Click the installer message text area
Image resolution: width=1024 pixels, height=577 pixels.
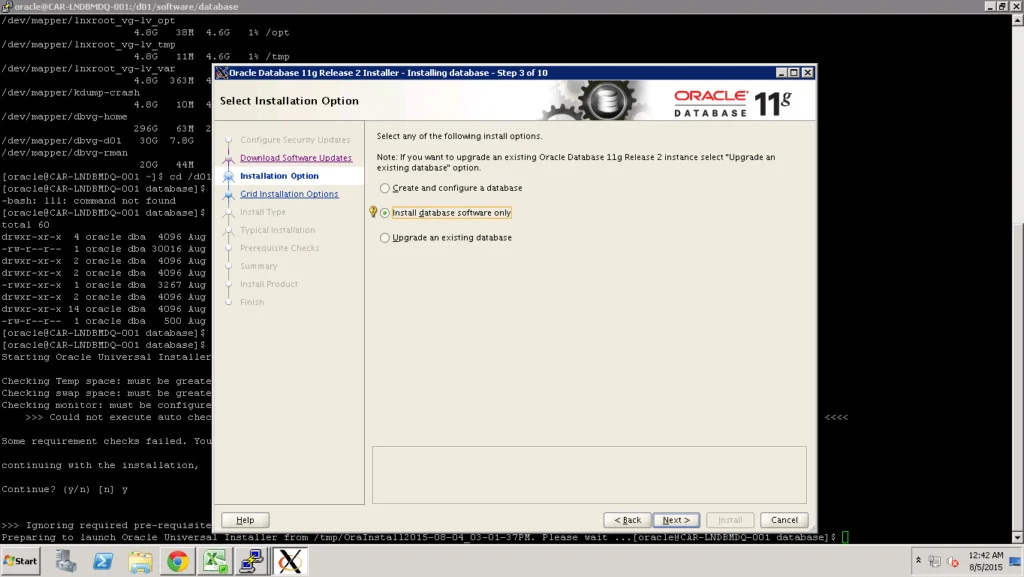coord(589,475)
